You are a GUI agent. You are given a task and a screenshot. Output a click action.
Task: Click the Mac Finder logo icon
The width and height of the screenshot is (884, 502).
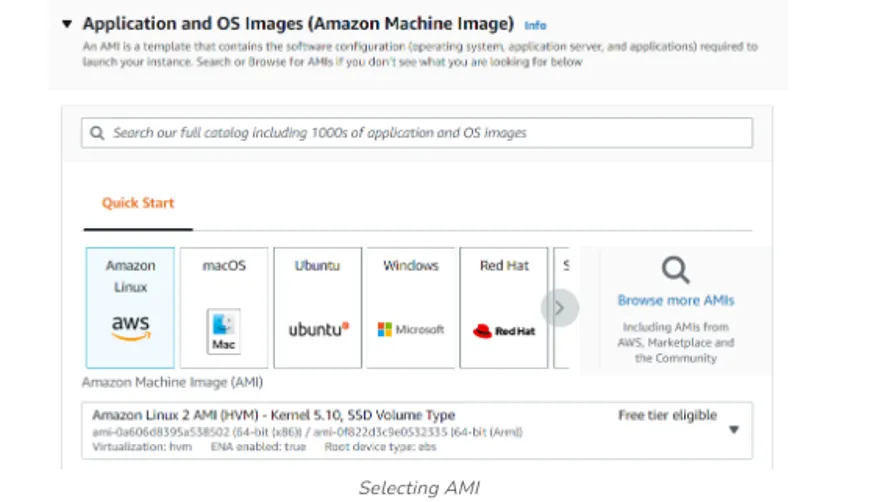click(x=224, y=332)
